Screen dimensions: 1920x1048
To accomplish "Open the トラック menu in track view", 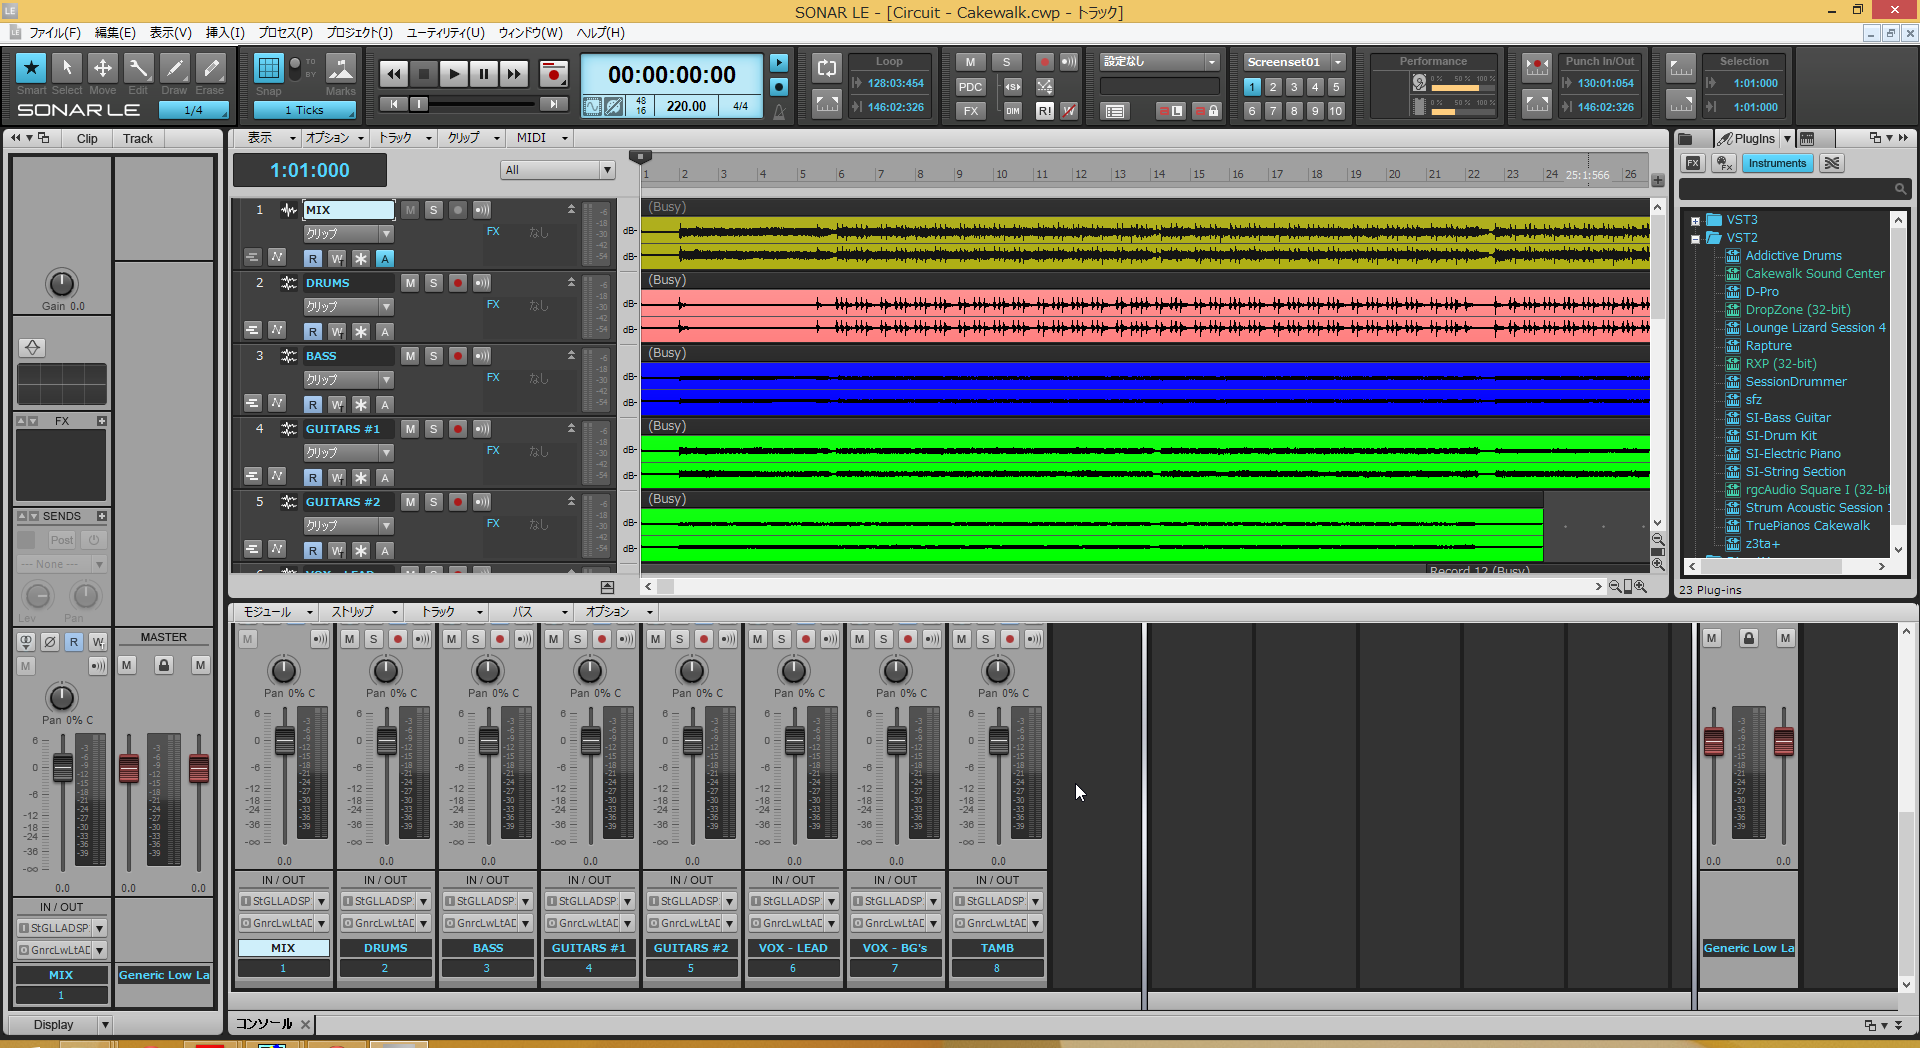I will pyautogui.click(x=404, y=138).
